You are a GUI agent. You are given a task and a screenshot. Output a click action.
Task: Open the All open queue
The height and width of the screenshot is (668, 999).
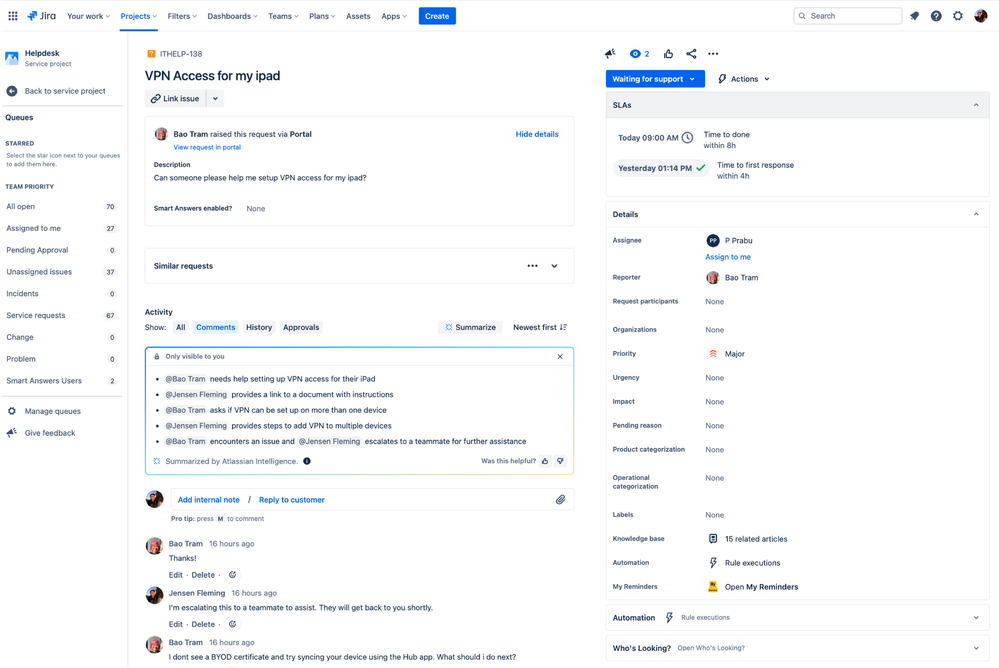point(61,207)
